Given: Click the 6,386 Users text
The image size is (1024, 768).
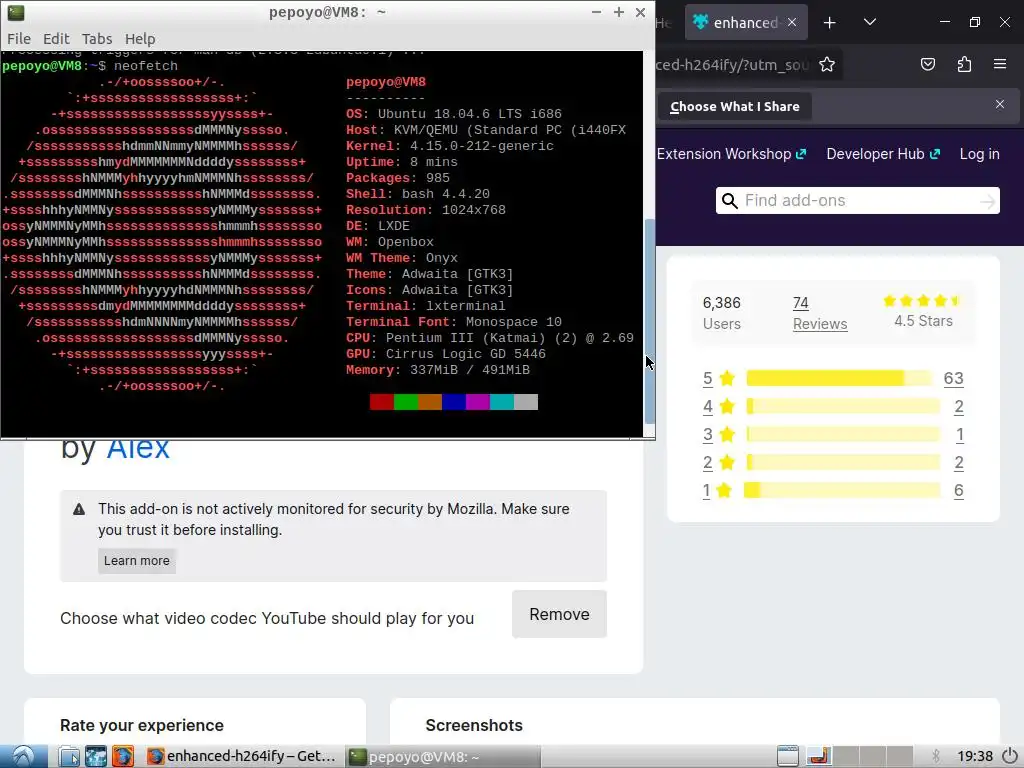Looking at the screenshot, I should pos(722,313).
